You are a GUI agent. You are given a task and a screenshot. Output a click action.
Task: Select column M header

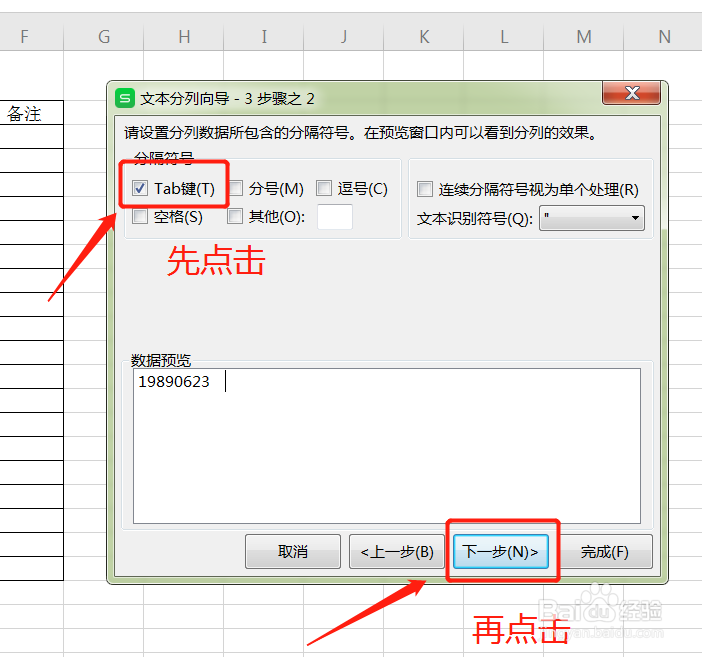pos(584,36)
